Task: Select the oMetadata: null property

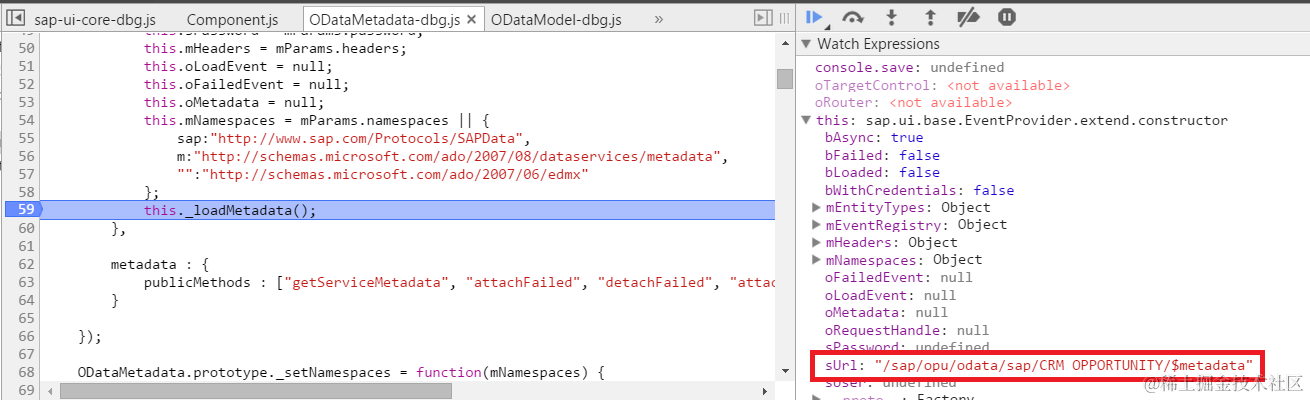Action: 886,312
